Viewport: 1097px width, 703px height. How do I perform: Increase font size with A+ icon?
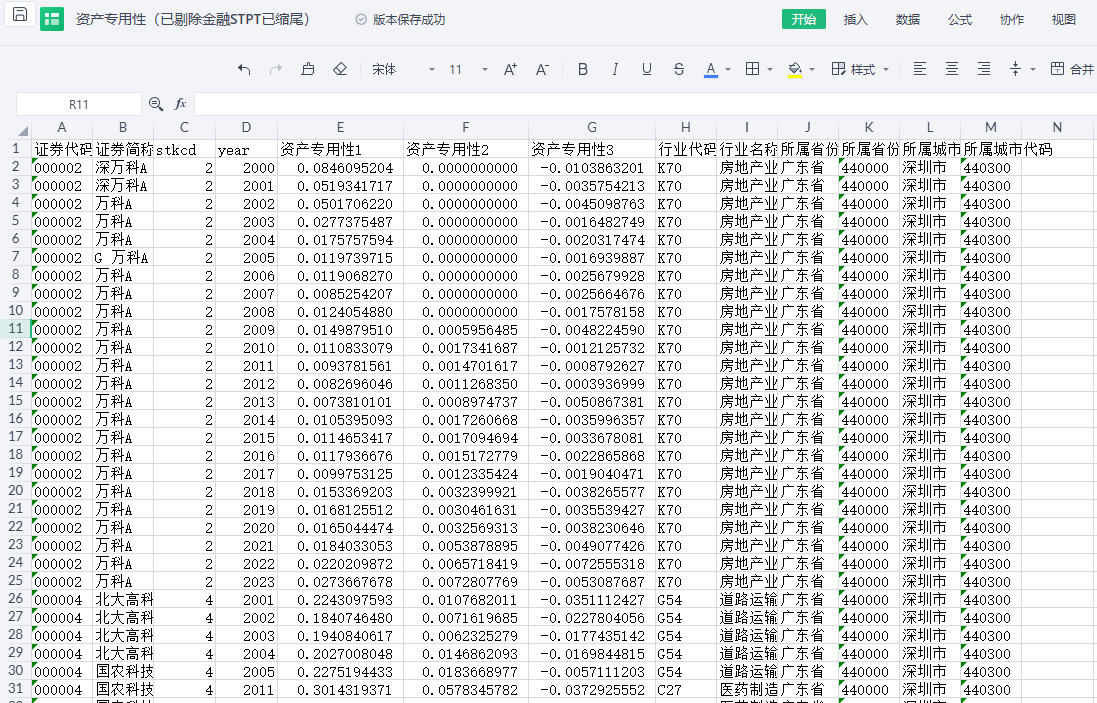tap(510, 69)
